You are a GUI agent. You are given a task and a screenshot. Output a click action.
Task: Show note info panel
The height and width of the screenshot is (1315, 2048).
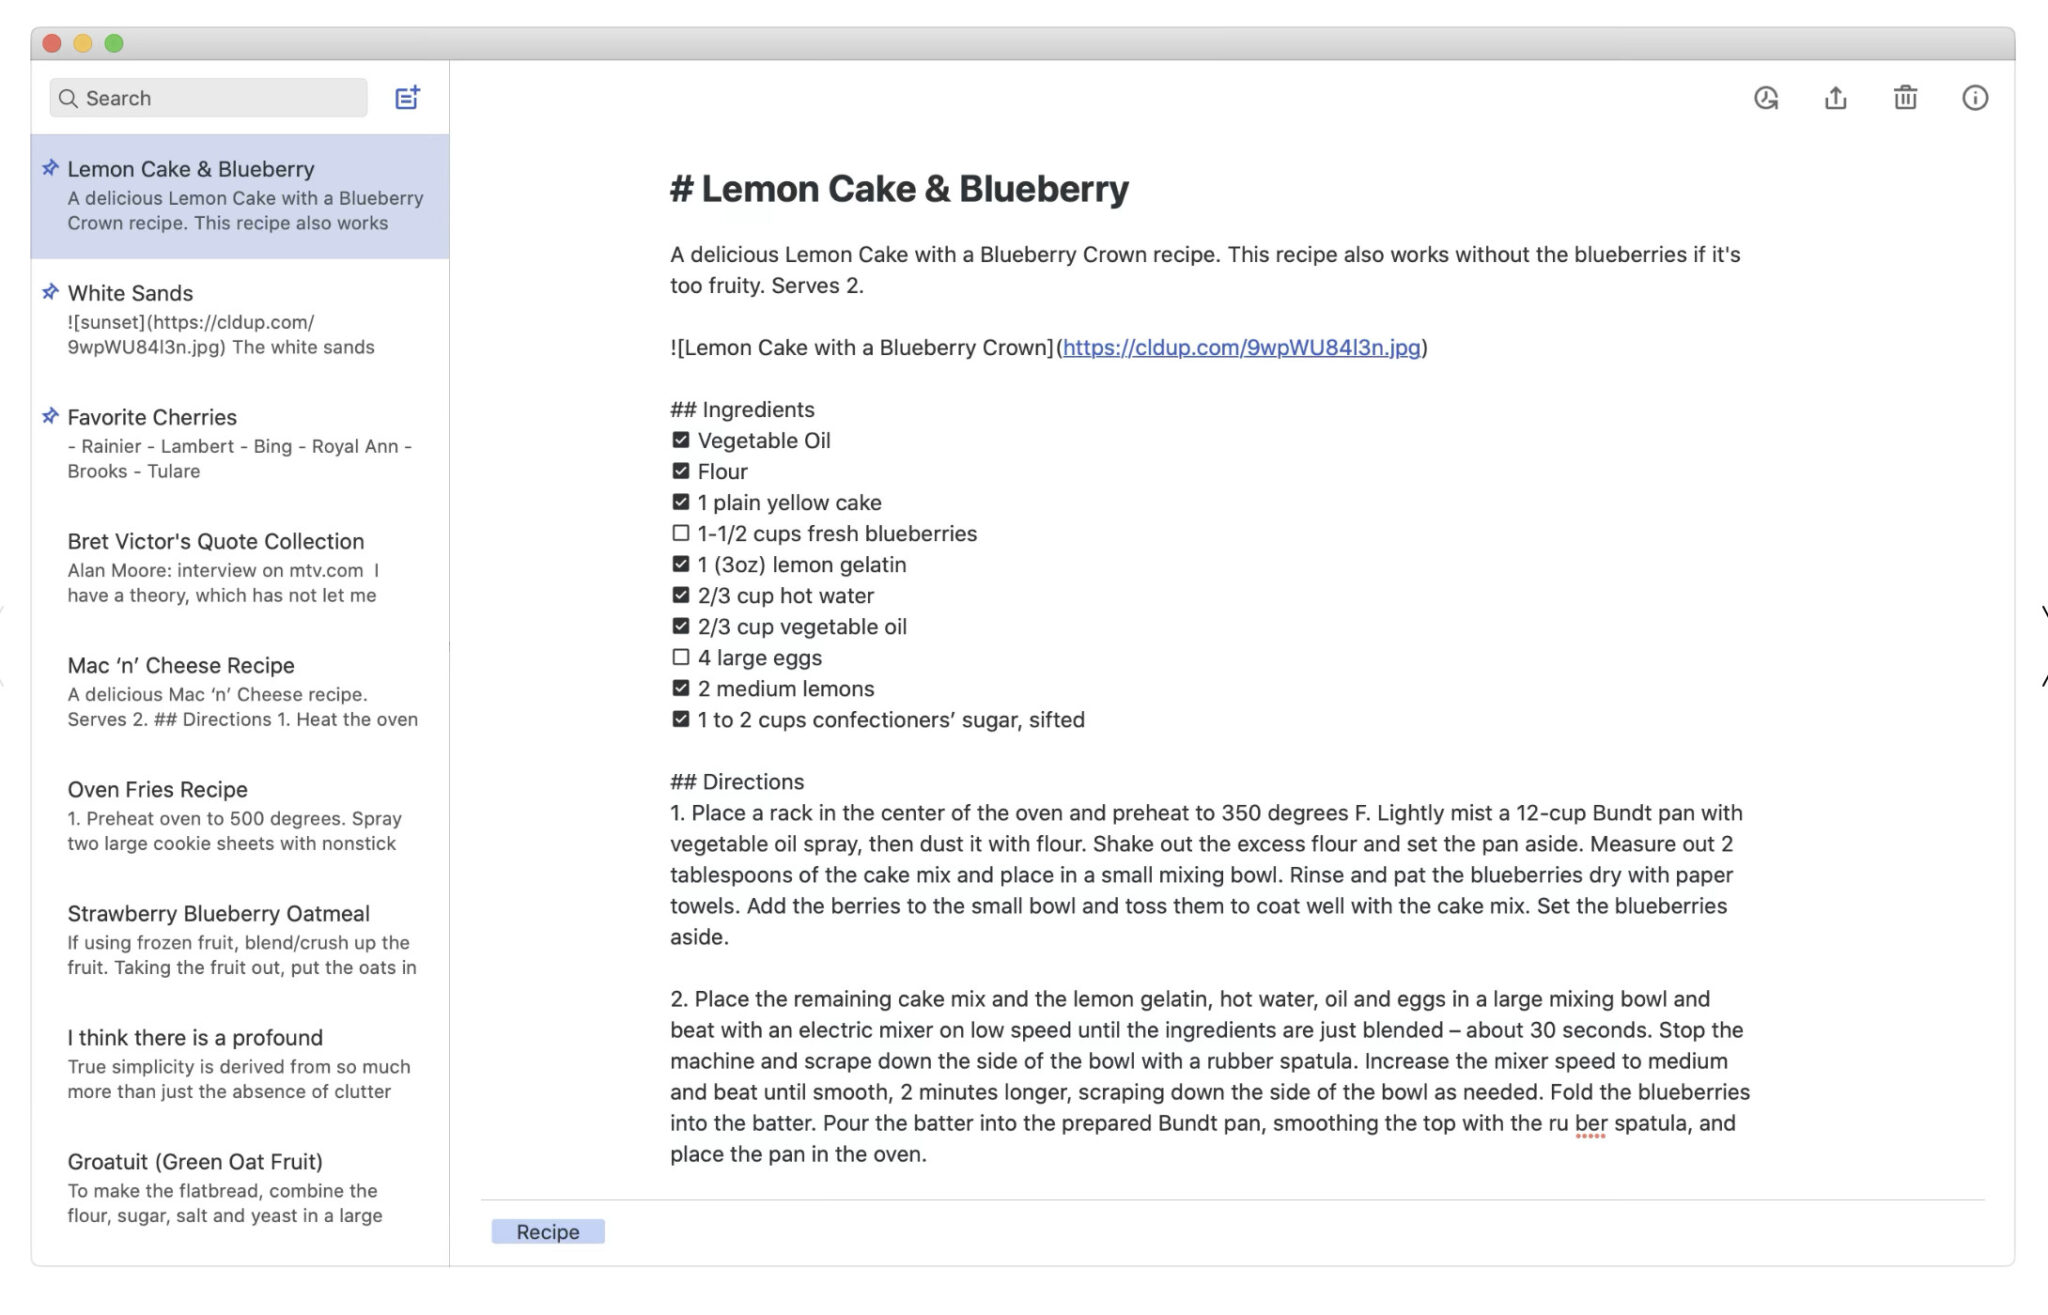tap(1975, 98)
